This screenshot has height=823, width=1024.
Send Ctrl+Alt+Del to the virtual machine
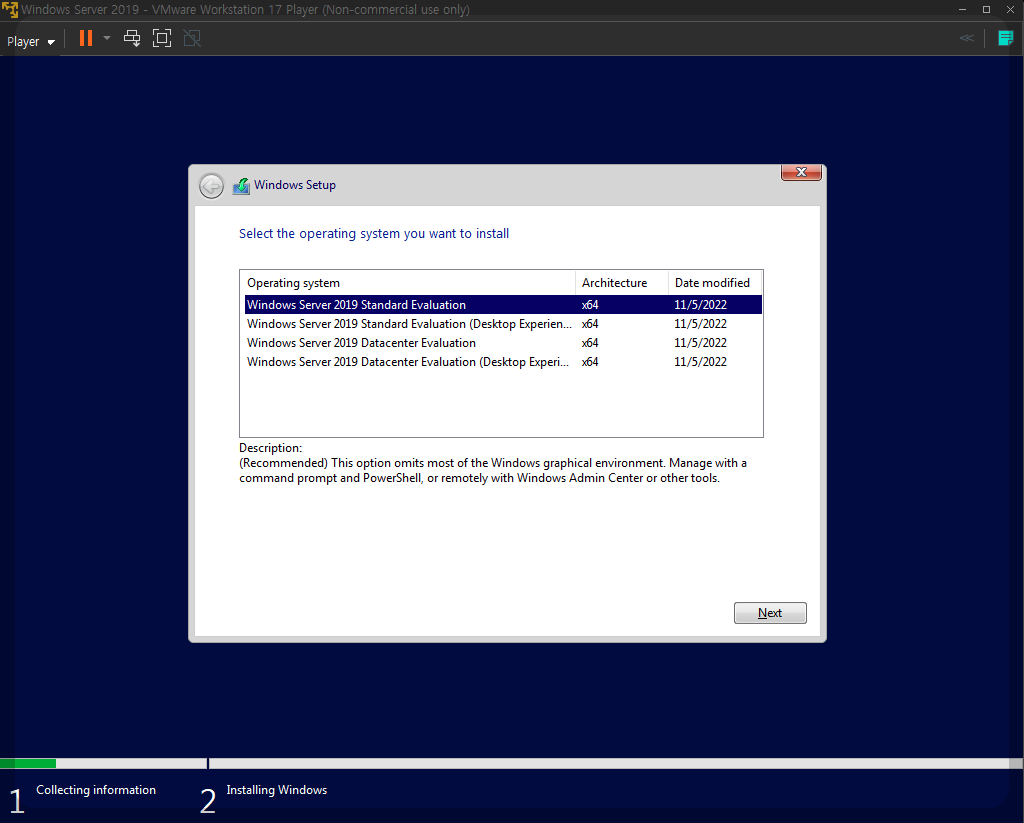tap(131, 37)
